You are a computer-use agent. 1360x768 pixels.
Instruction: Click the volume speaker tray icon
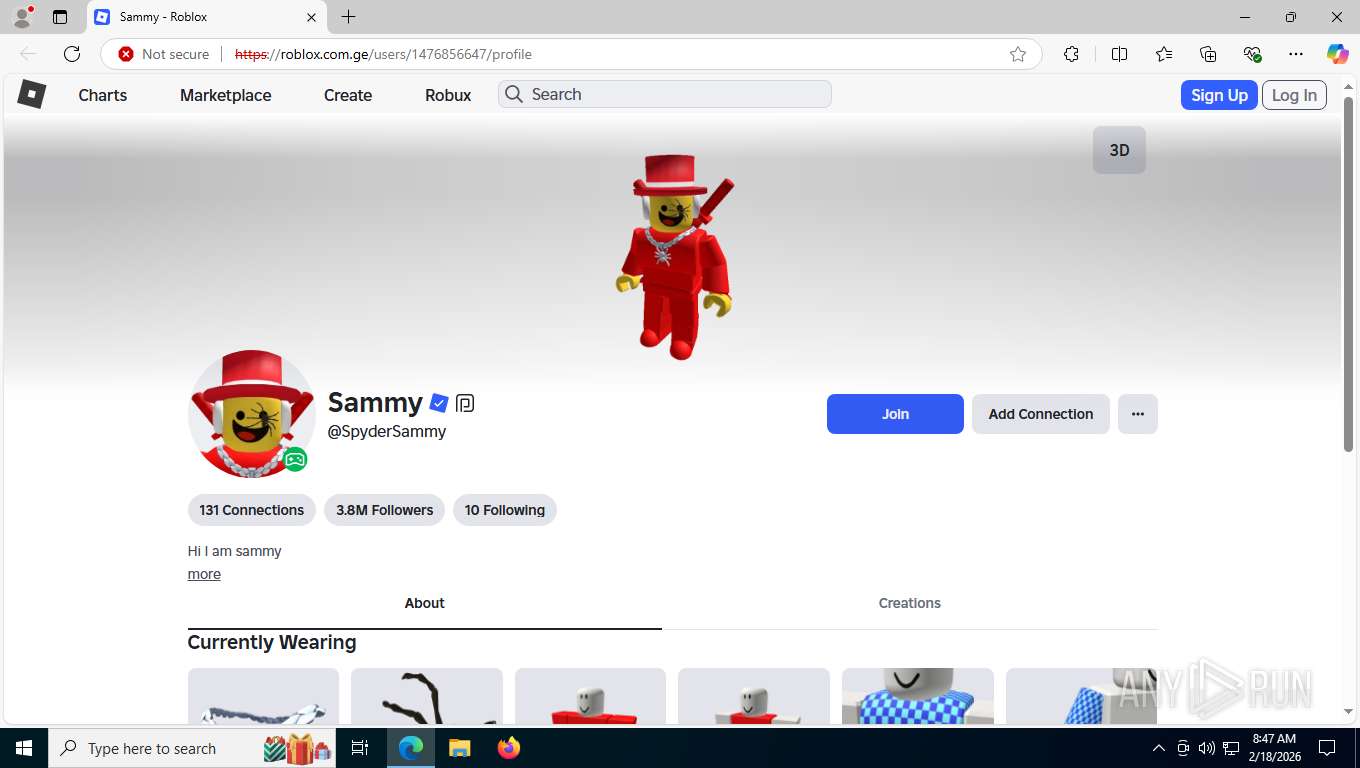pos(1207,748)
